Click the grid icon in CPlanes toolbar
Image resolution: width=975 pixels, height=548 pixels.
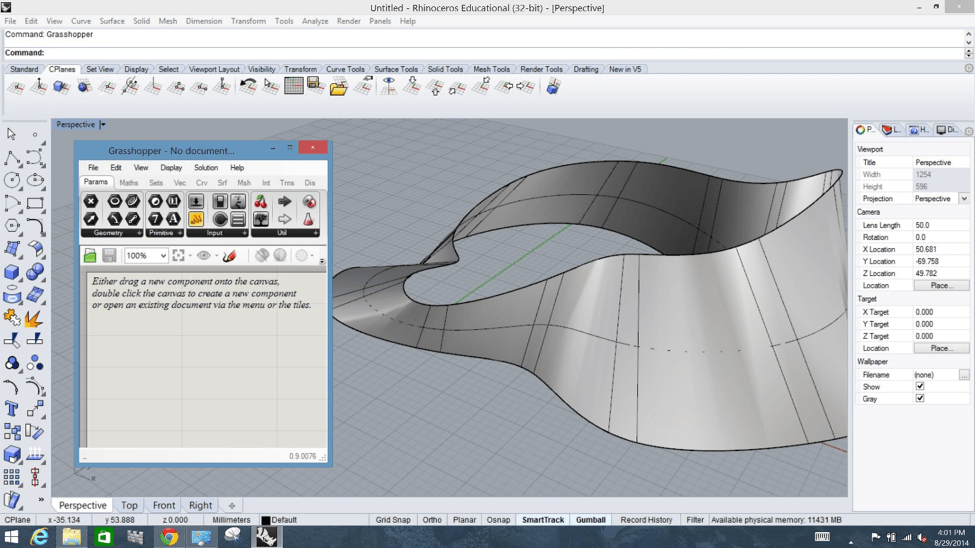(x=293, y=86)
